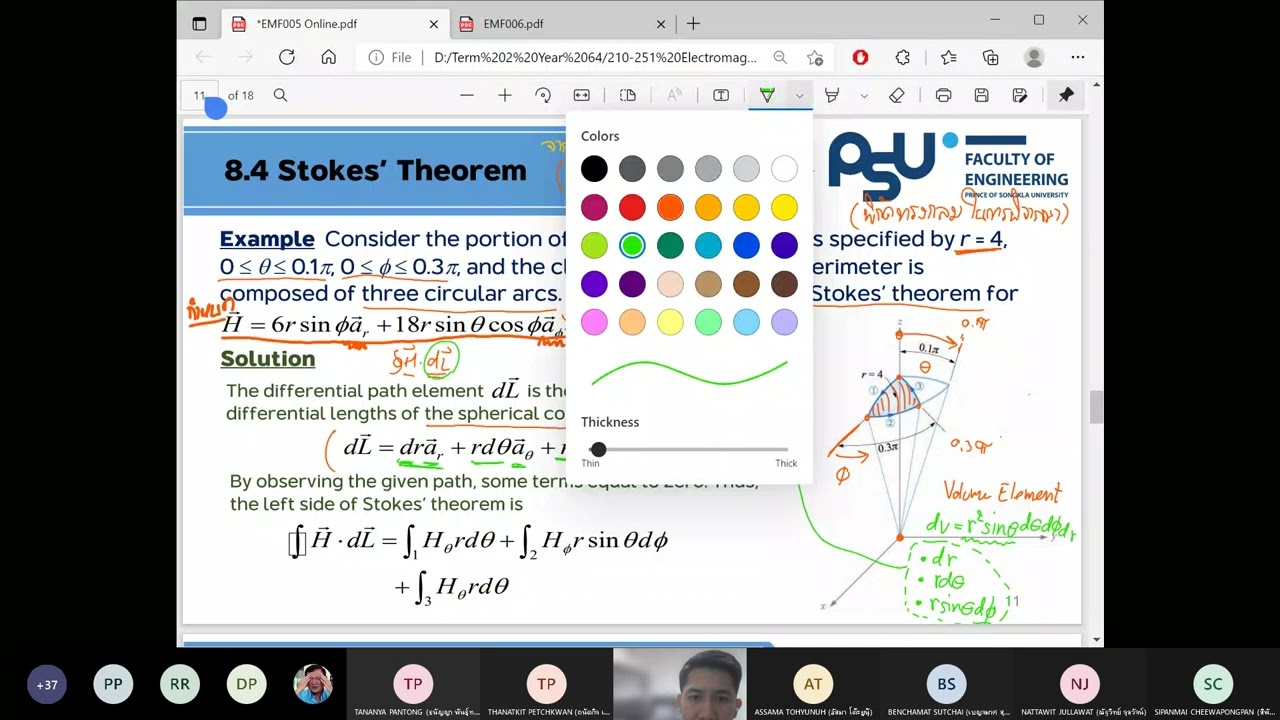The width and height of the screenshot is (1280, 720).
Task: Switch to the EMF005 Online.pdf tab
Action: pos(334,24)
